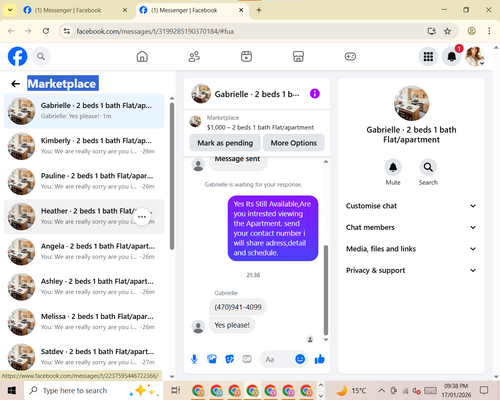Open the Reels video icon
The width and height of the screenshot is (500, 400).
[x=246, y=56]
